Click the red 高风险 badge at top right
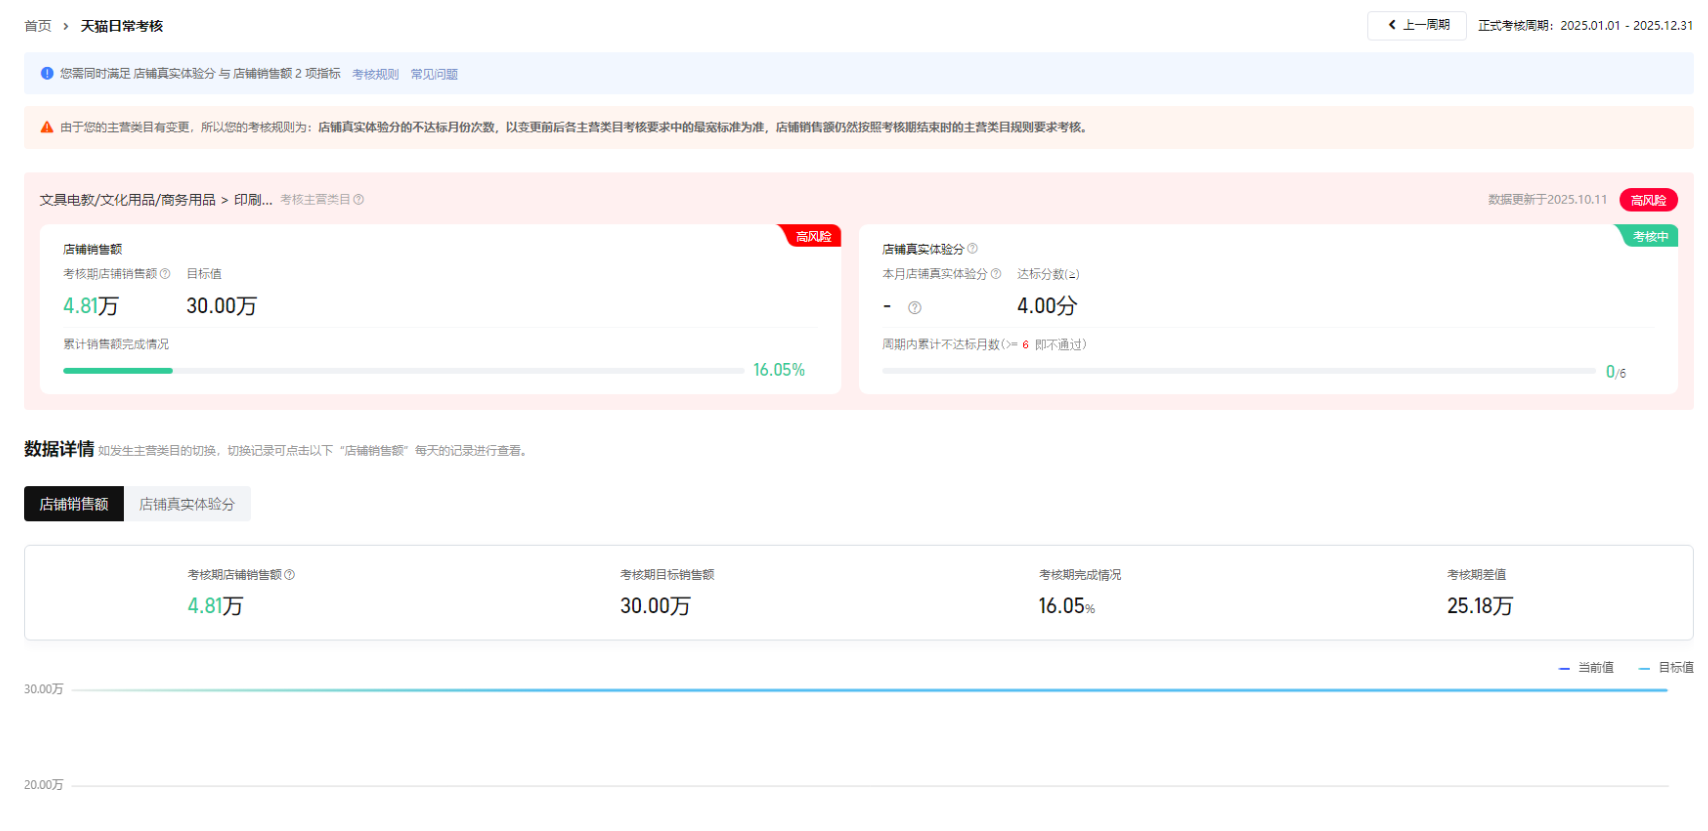This screenshot has width=1708, height=831. (1648, 200)
